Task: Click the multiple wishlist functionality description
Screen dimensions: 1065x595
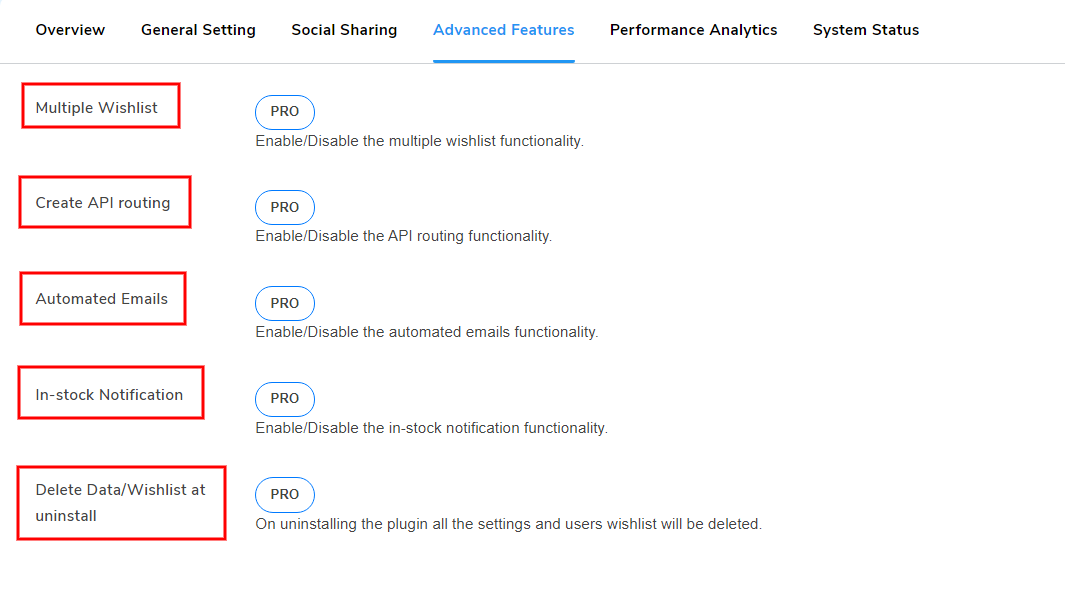Action: point(419,141)
